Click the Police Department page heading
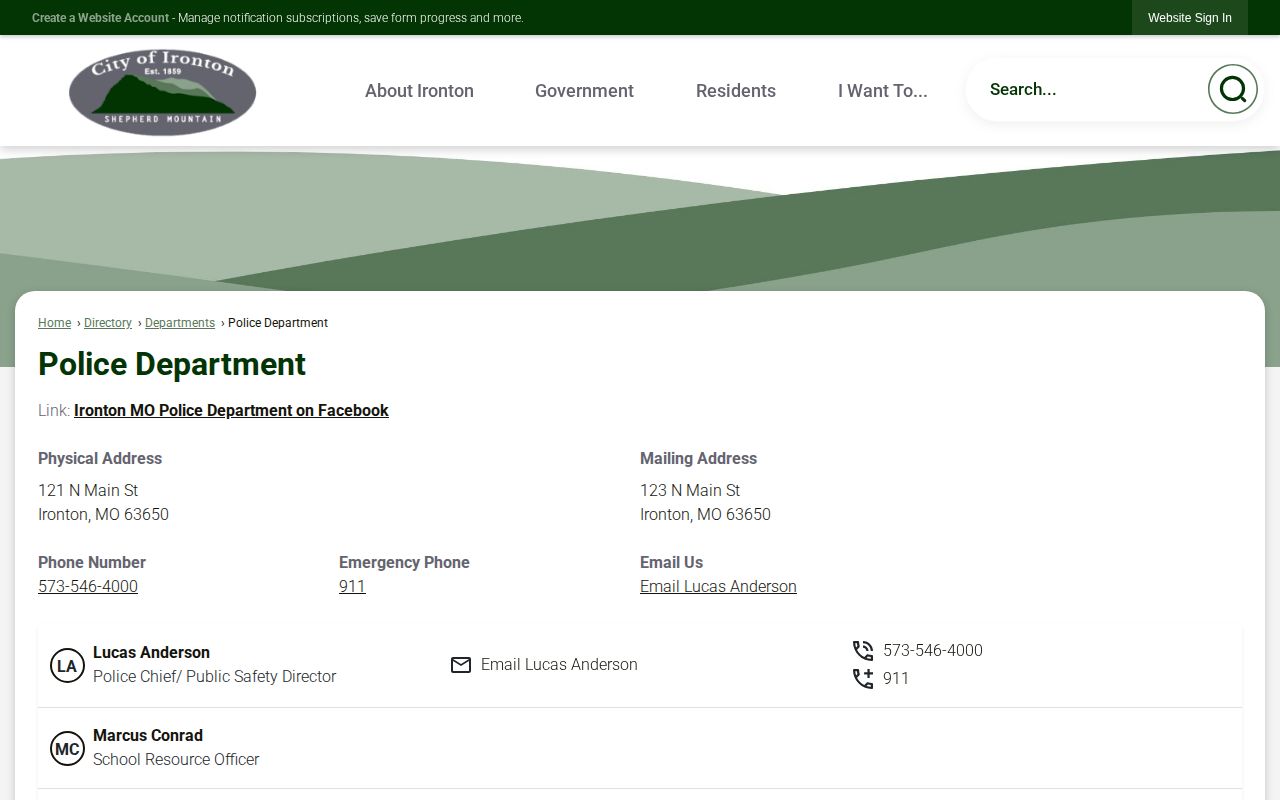This screenshot has height=800, width=1280. tap(172, 364)
